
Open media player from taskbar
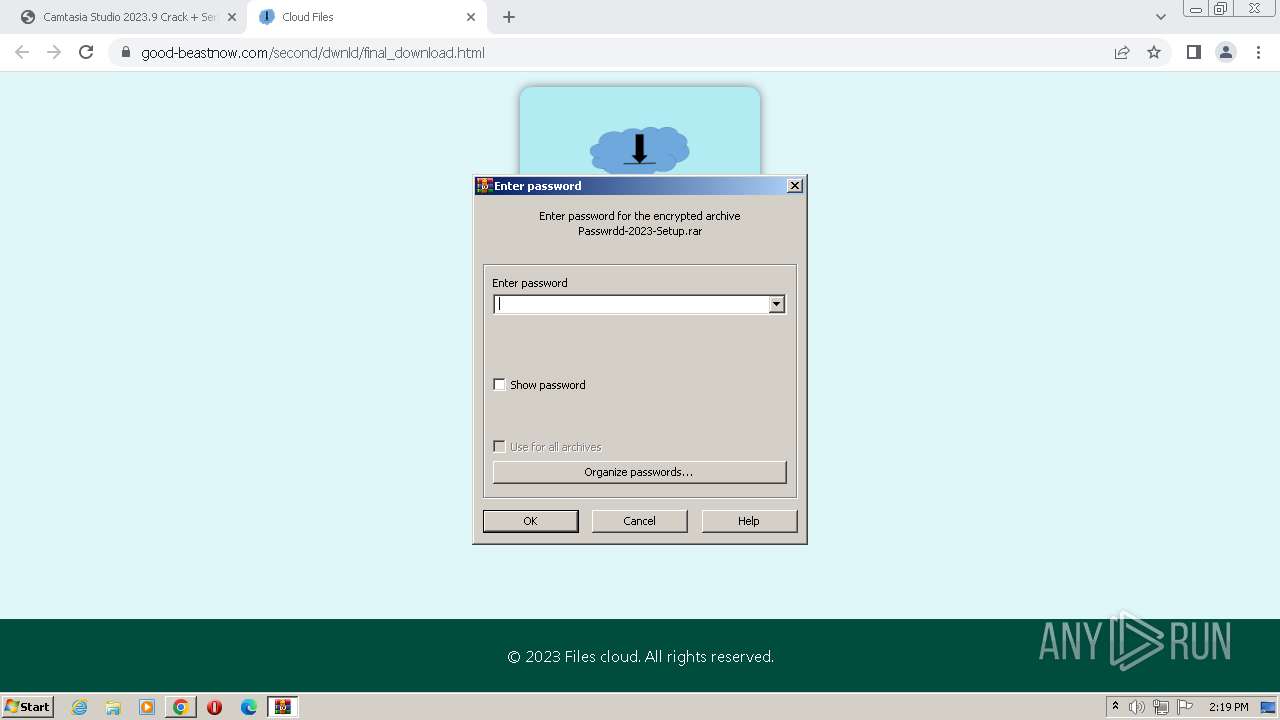(147, 707)
